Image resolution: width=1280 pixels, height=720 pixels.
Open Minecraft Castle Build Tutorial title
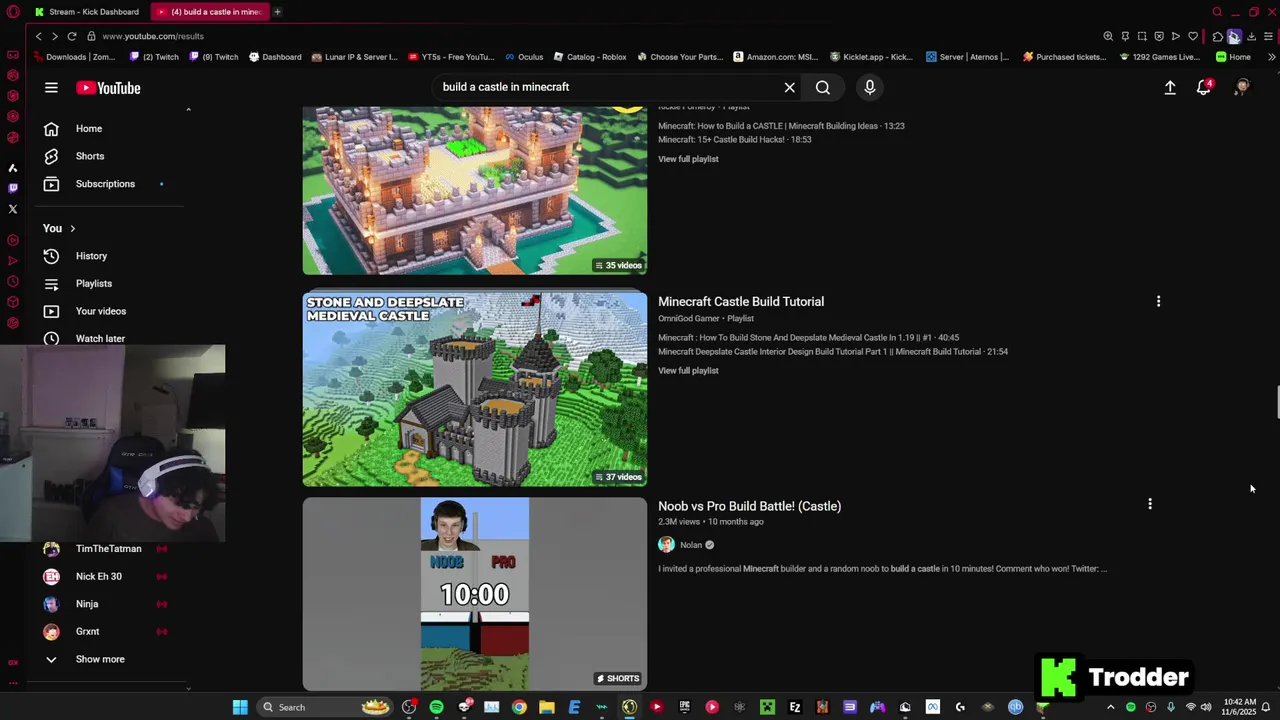point(741,301)
